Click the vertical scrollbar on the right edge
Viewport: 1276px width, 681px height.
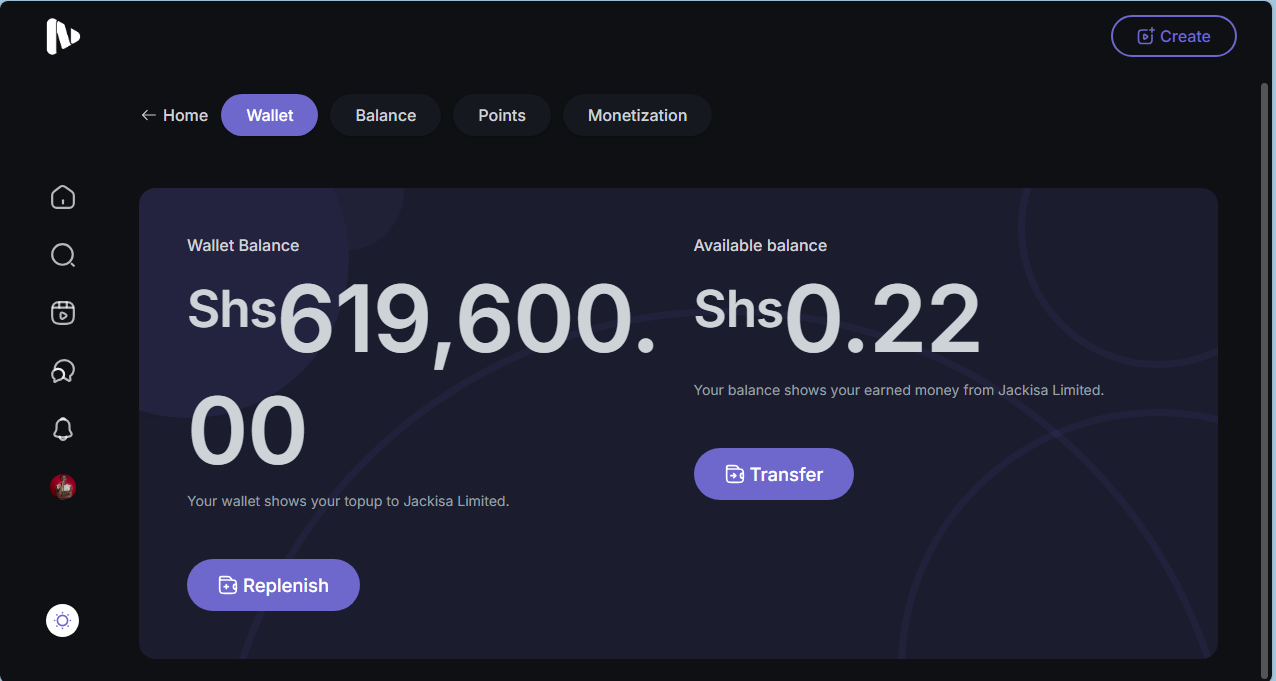pos(1265,380)
